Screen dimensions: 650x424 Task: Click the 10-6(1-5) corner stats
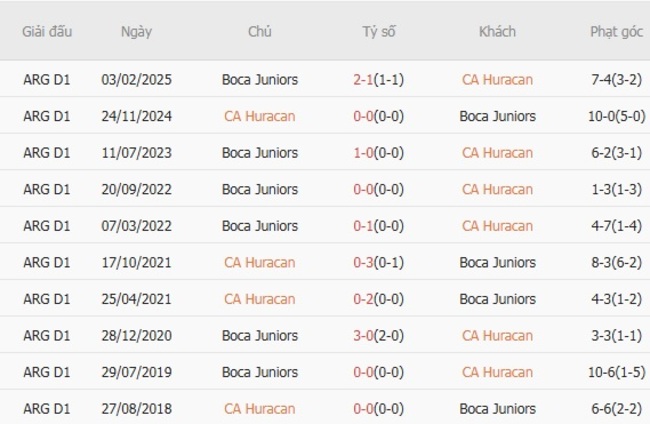(x=616, y=372)
